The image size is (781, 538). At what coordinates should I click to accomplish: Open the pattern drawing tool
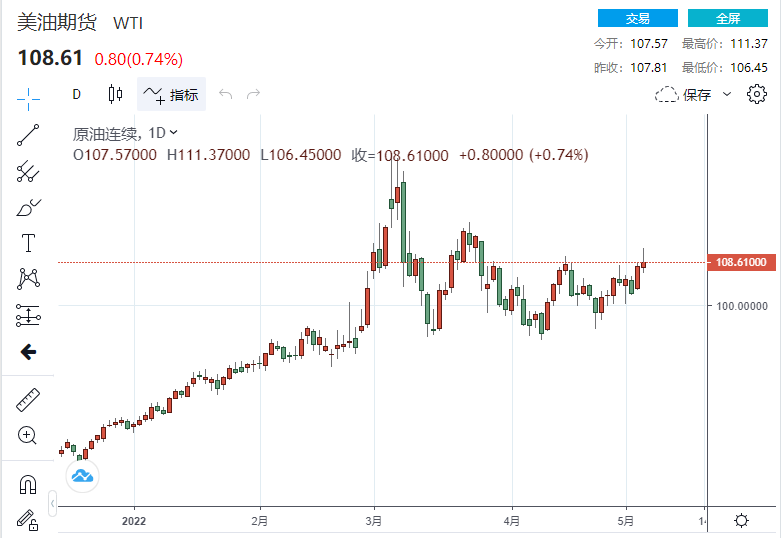click(28, 279)
